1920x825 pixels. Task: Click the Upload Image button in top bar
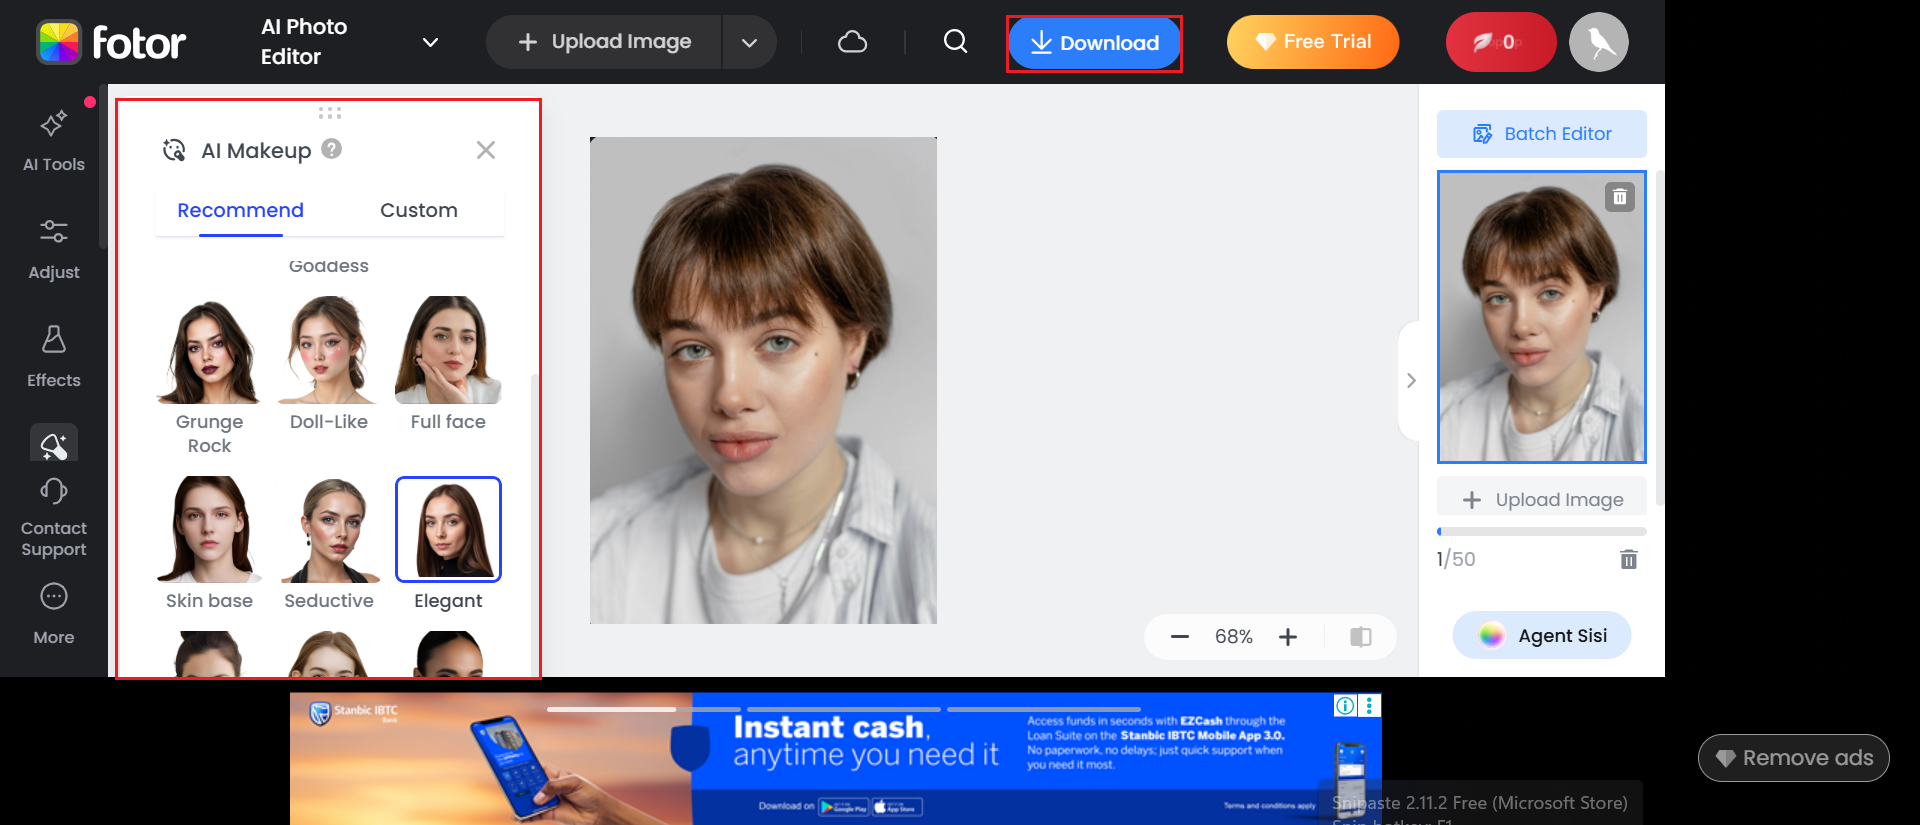point(604,42)
